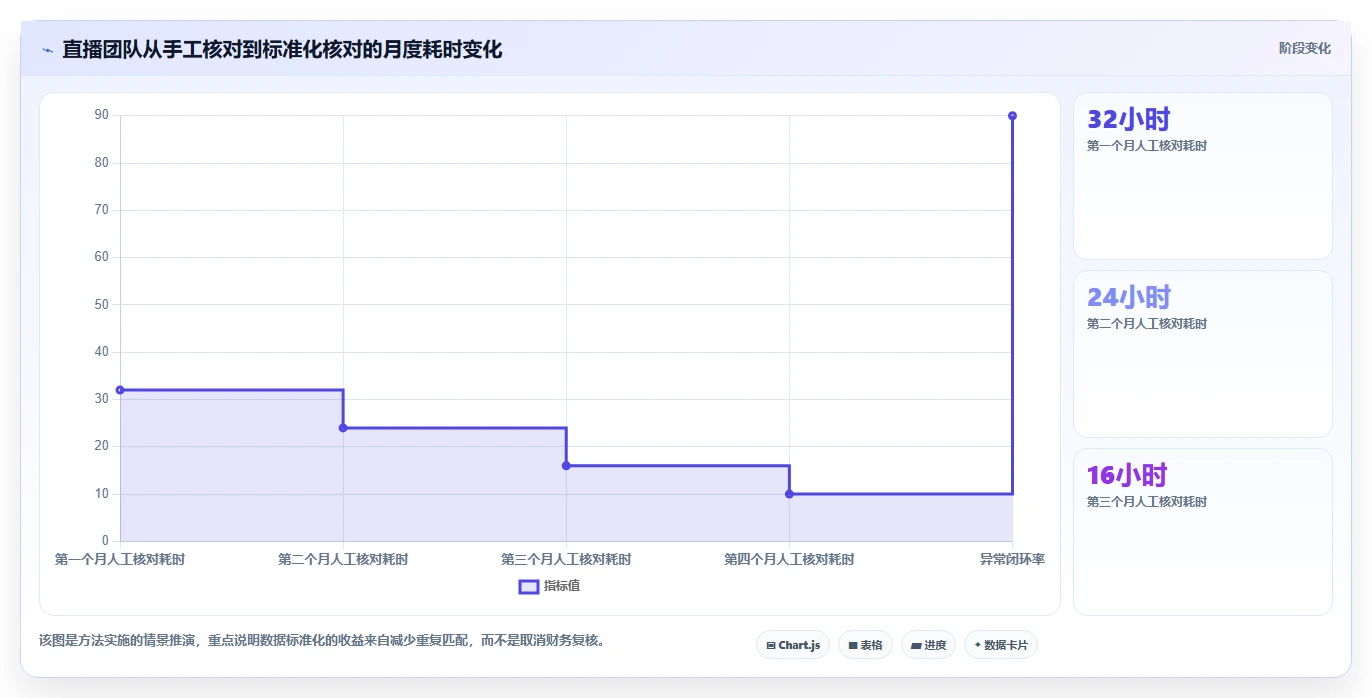Click x-axis label 第四个月人工核对耗时
1372x698 pixels.
[x=789, y=560]
